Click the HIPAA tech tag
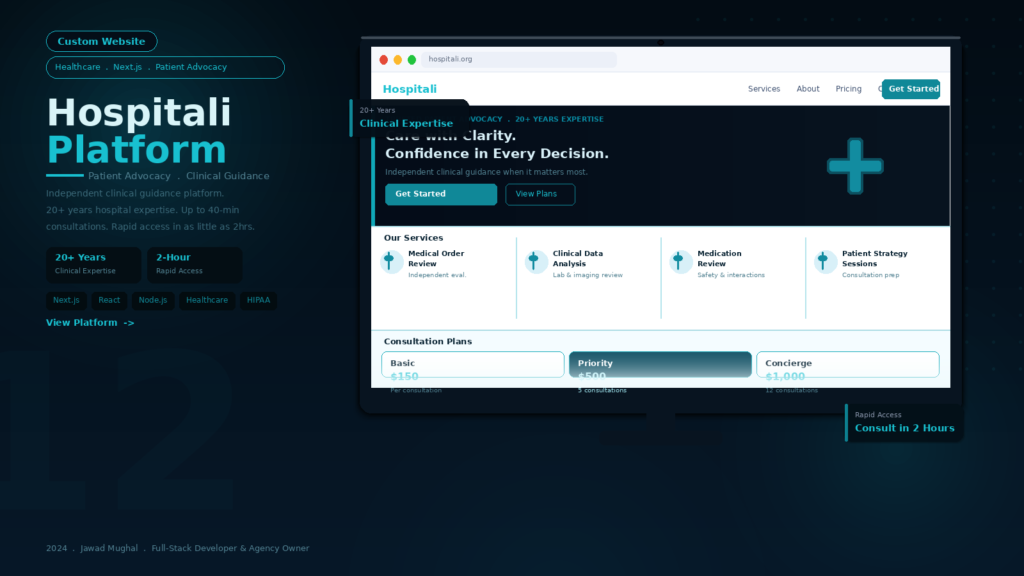1024x576 pixels. pyautogui.click(x=259, y=300)
